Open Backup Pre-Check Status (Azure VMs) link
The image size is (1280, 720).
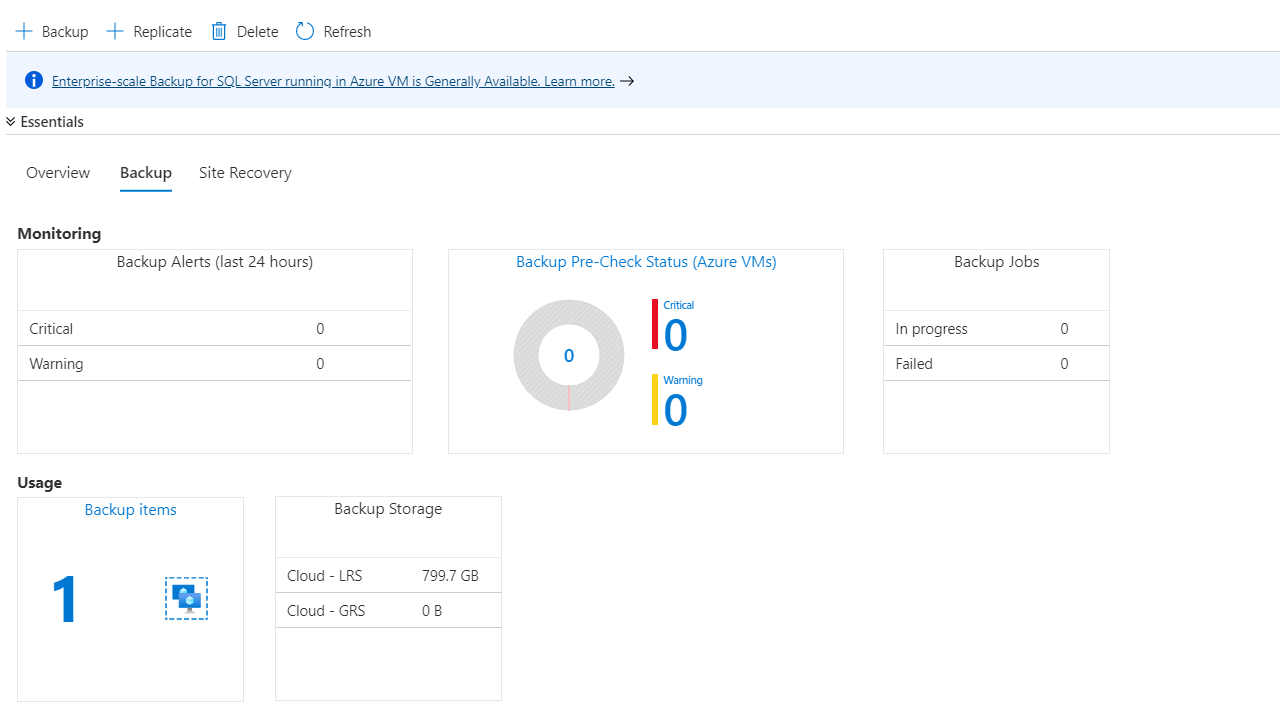point(646,262)
